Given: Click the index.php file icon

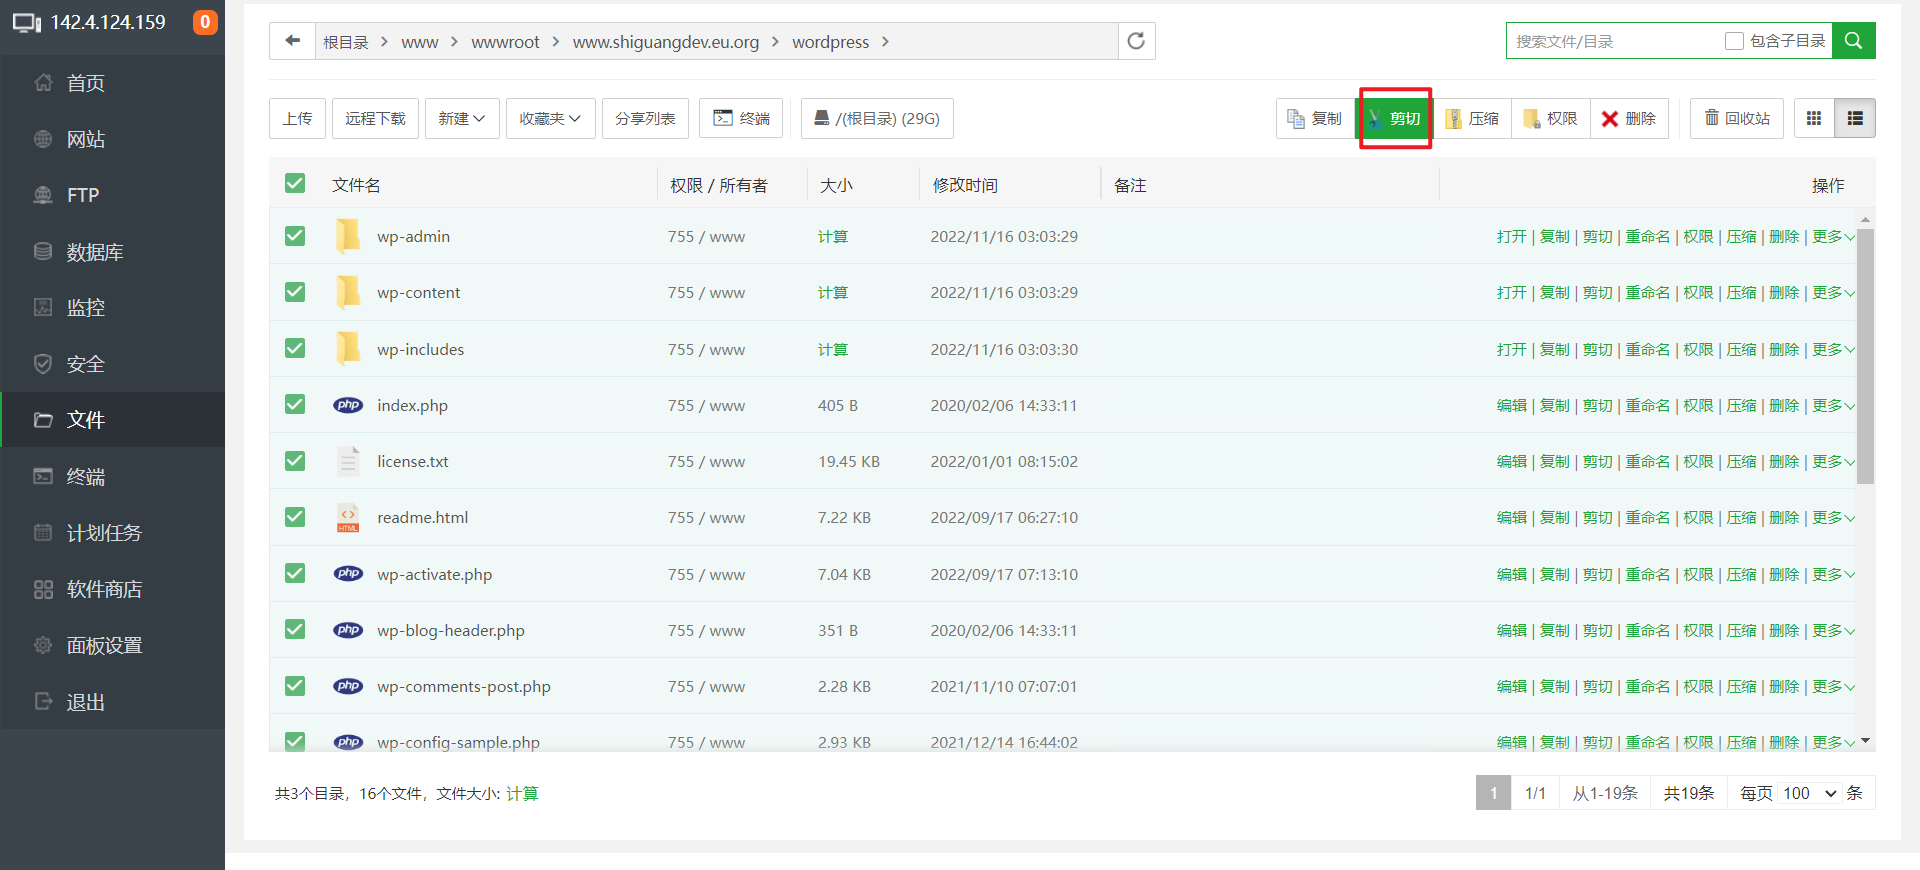Looking at the screenshot, I should click(348, 405).
